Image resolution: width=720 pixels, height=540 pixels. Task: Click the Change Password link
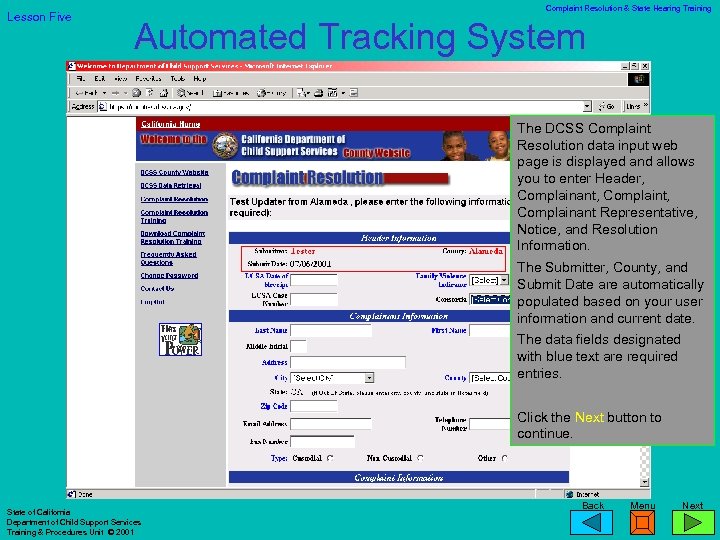coord(169,276)
